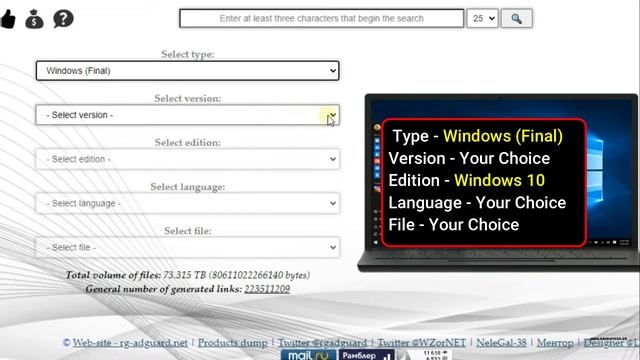The width and height of the screenshot is (640, 360).
Task: Visit the Twitter @rgadguard link
Action: tap(322, 343)
